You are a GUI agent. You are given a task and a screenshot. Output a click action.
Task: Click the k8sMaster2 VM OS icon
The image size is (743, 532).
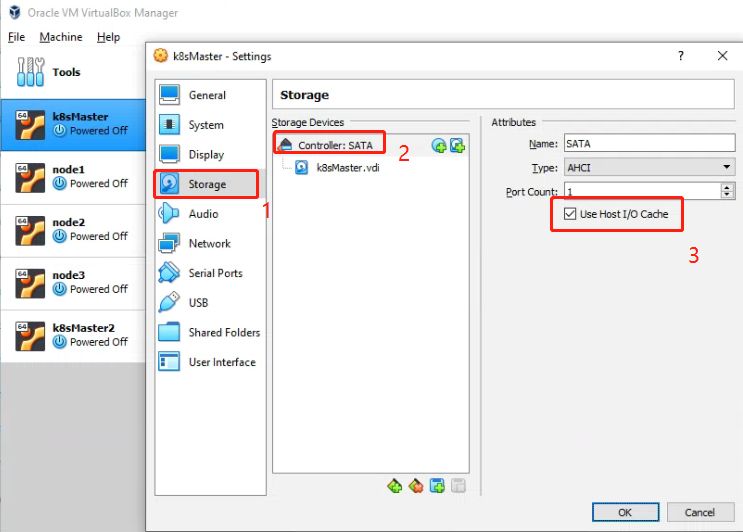(30, 337)
